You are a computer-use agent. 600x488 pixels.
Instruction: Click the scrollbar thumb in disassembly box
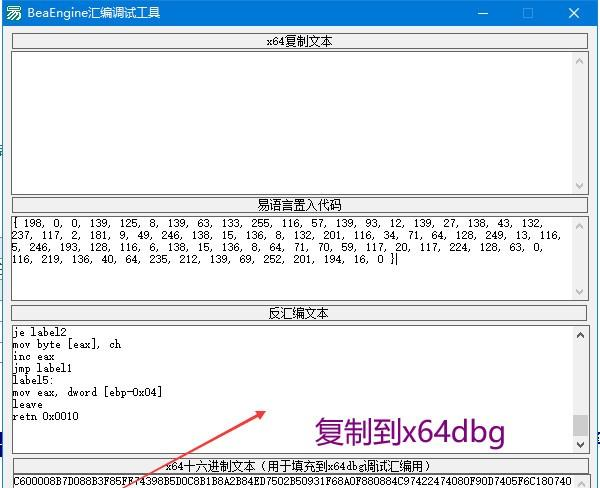point(580,425)
